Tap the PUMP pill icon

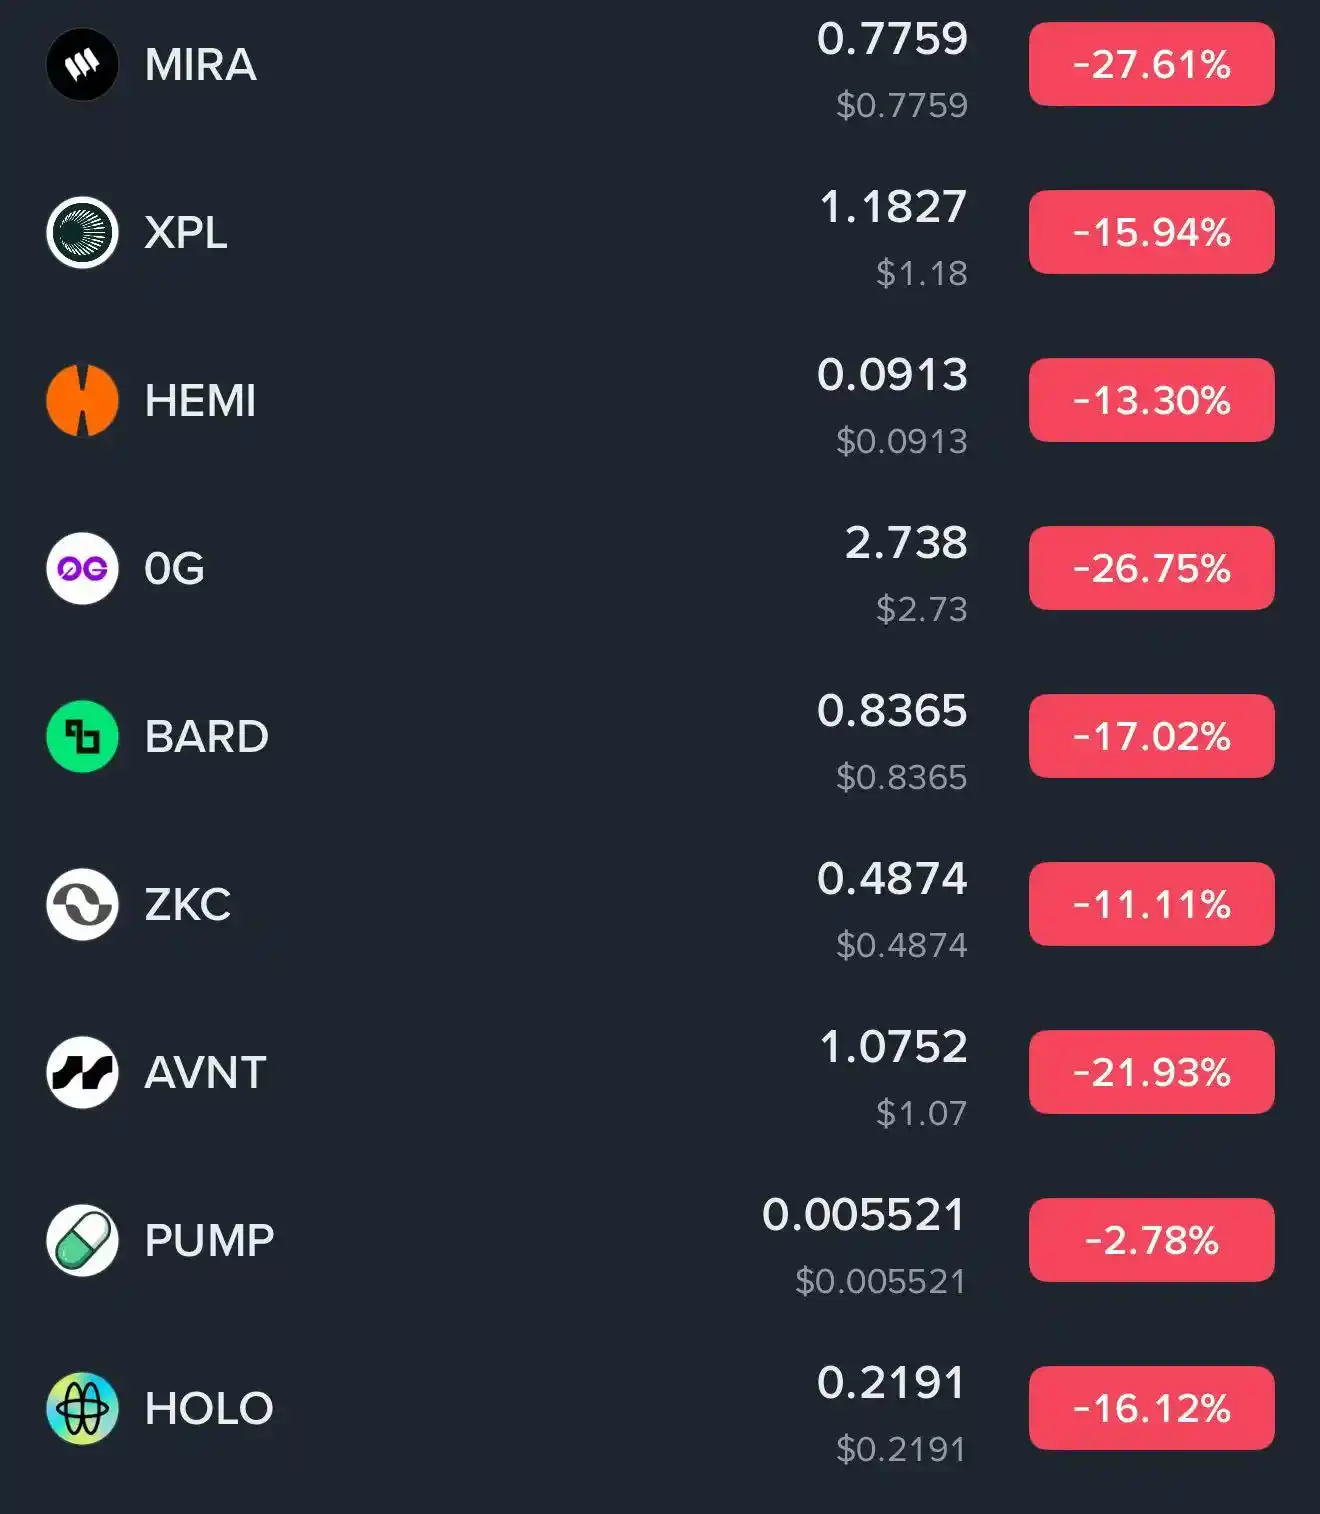(82, 1241)
